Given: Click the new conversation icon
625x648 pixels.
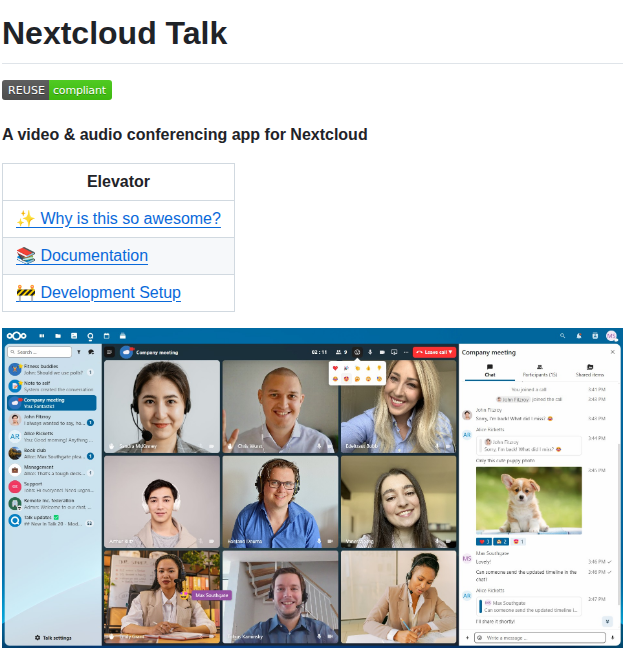Looking at the screenshot, I should (x=91, y=352).
